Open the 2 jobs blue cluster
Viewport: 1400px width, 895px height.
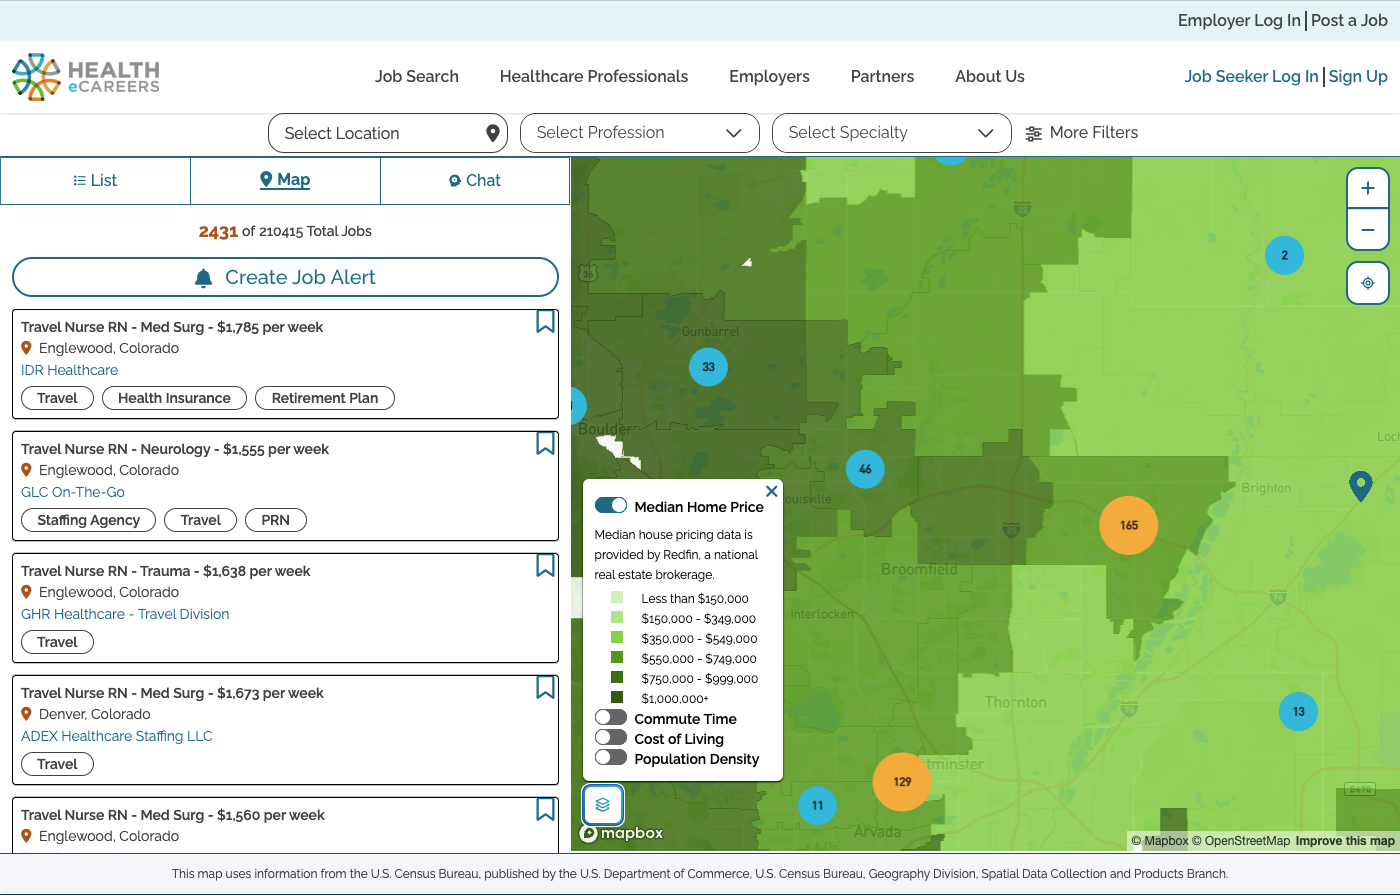click(x=1284, y=255)
